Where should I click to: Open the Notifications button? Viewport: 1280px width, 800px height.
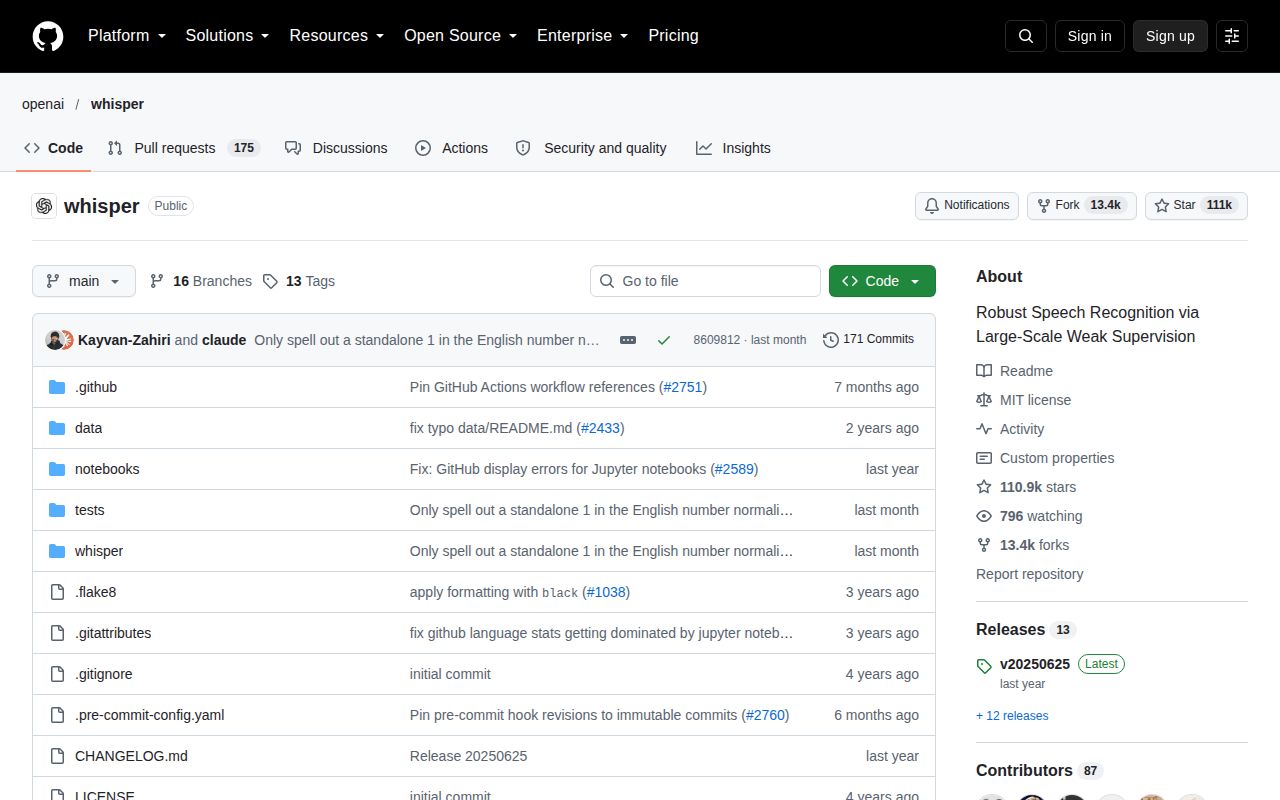(967, 206)
